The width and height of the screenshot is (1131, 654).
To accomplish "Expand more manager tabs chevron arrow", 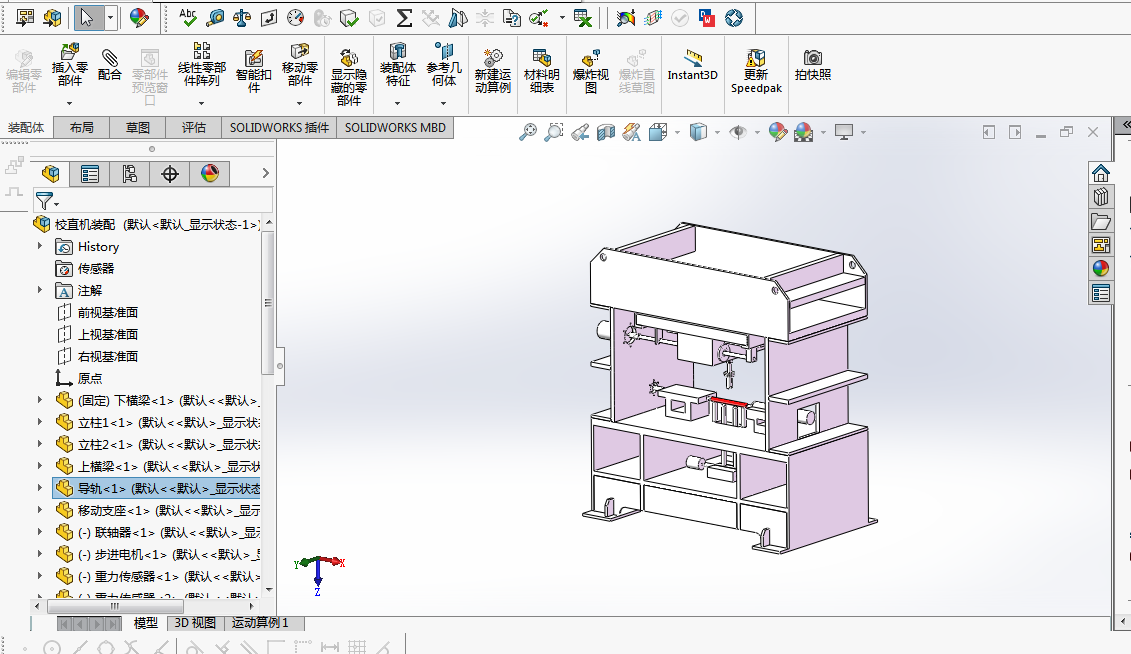I will (x=265, y=173).
